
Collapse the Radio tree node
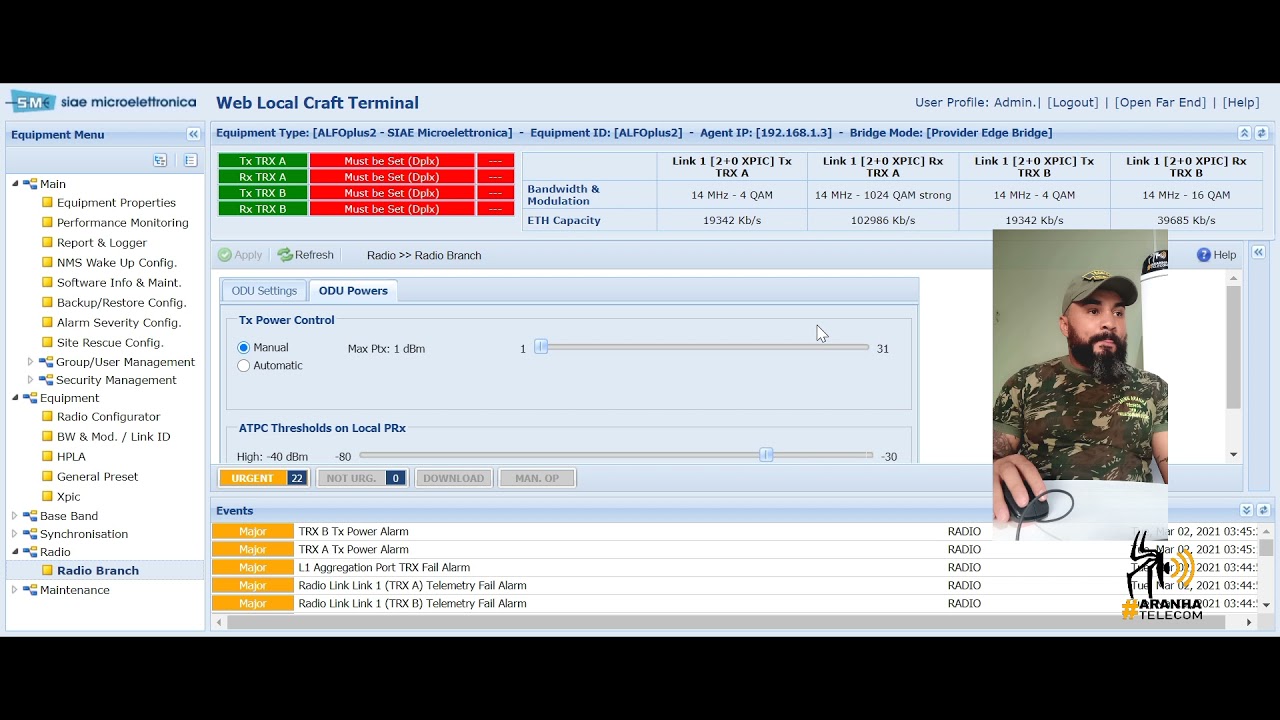tap(15, 552)
